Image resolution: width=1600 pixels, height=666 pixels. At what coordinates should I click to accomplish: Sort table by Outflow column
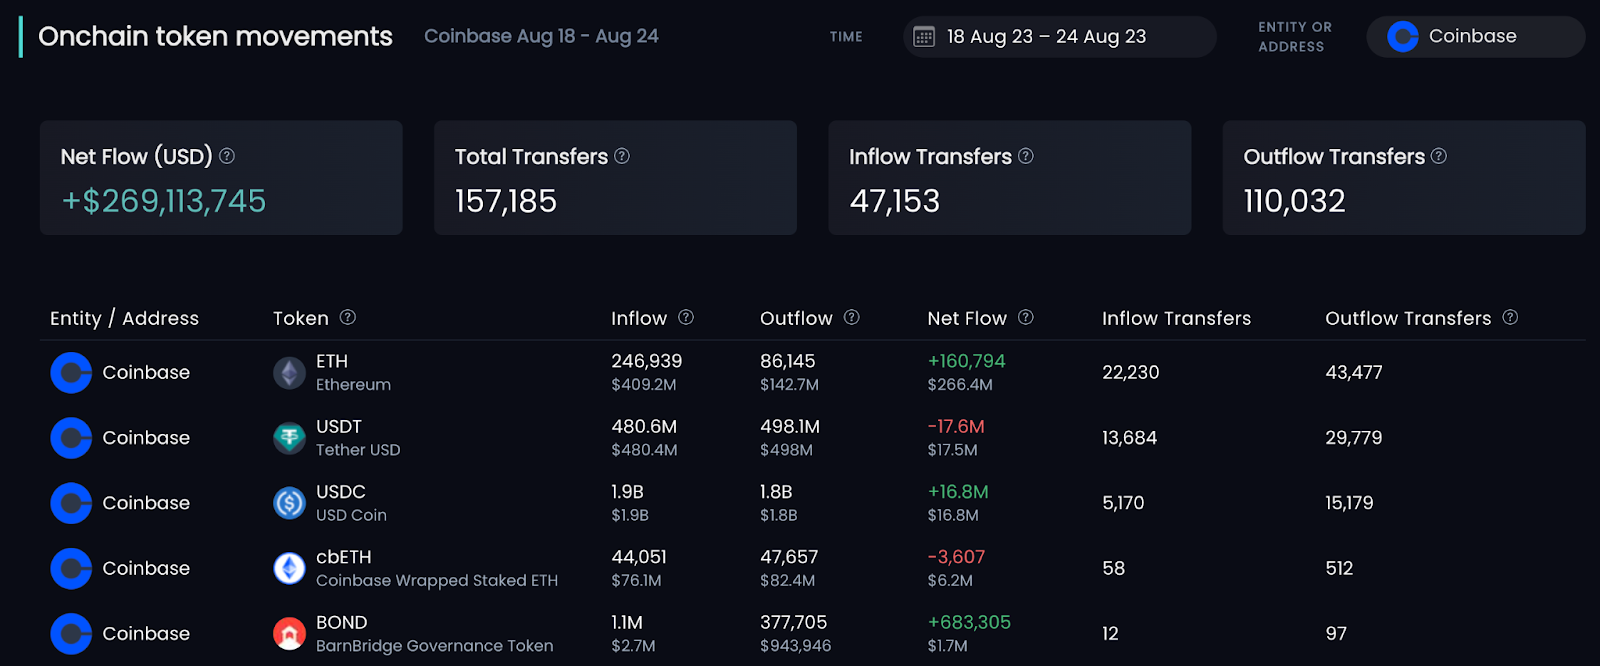(796, 318)
